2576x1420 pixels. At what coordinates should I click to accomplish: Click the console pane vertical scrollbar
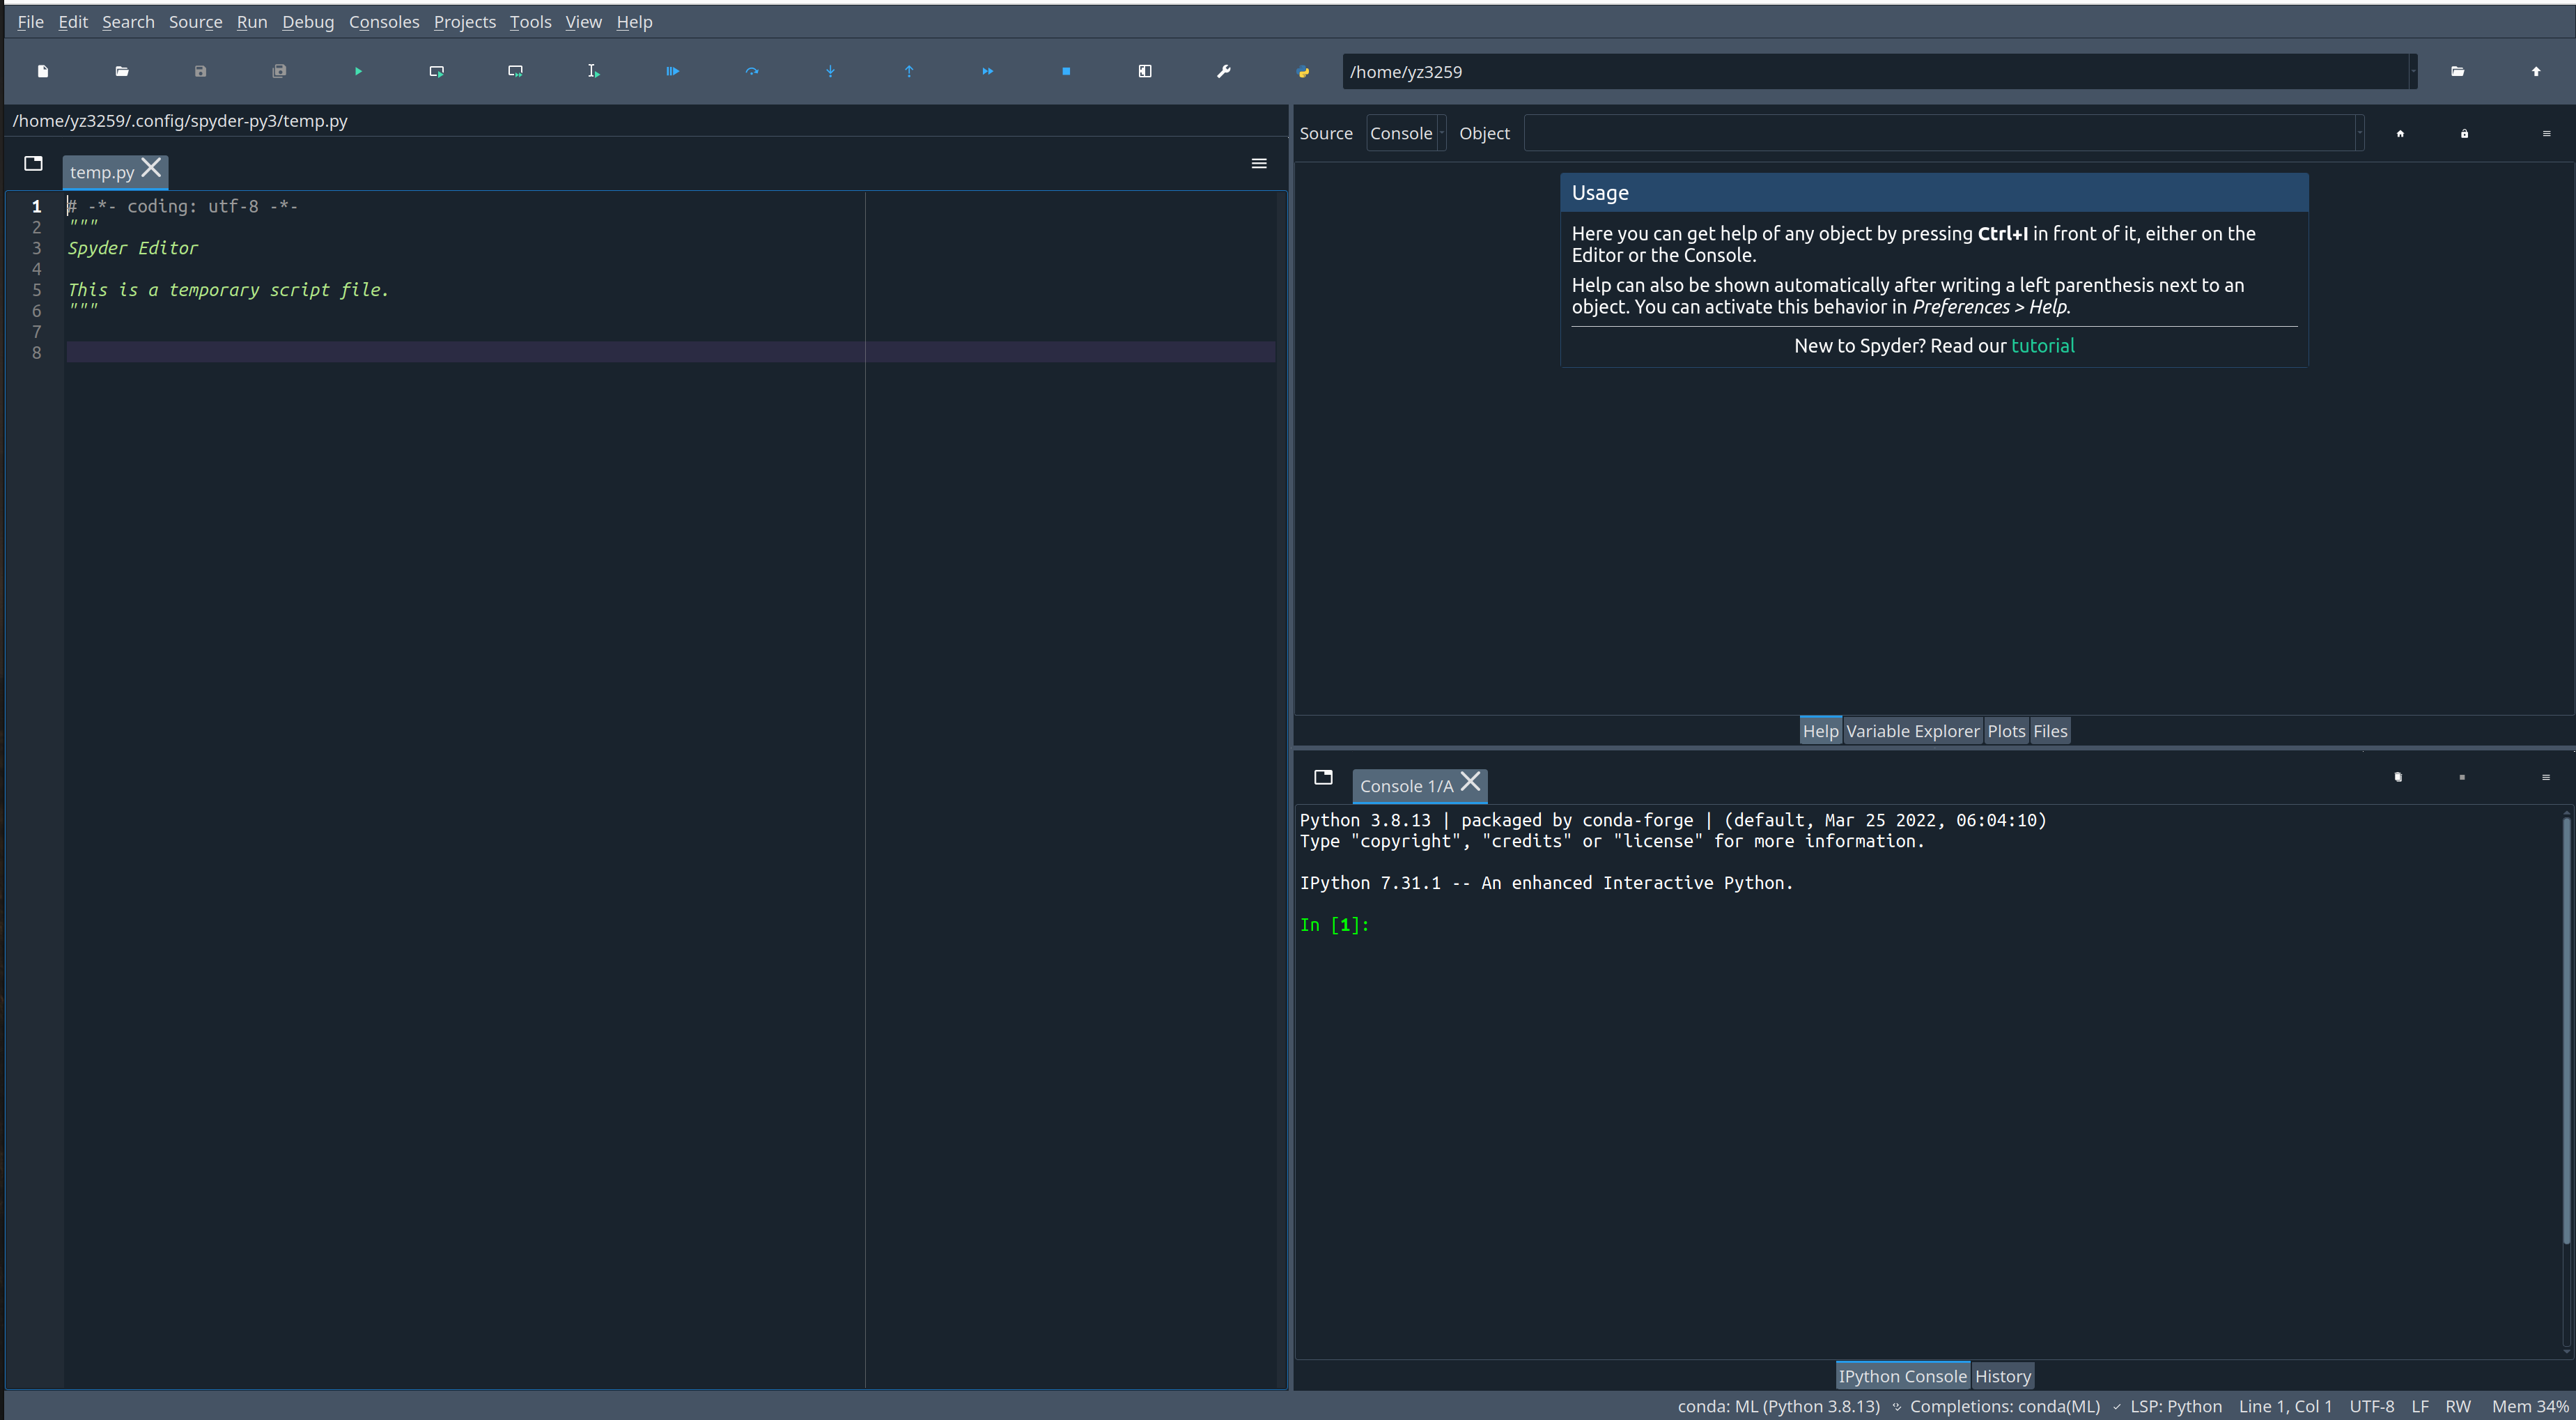2566,1030
